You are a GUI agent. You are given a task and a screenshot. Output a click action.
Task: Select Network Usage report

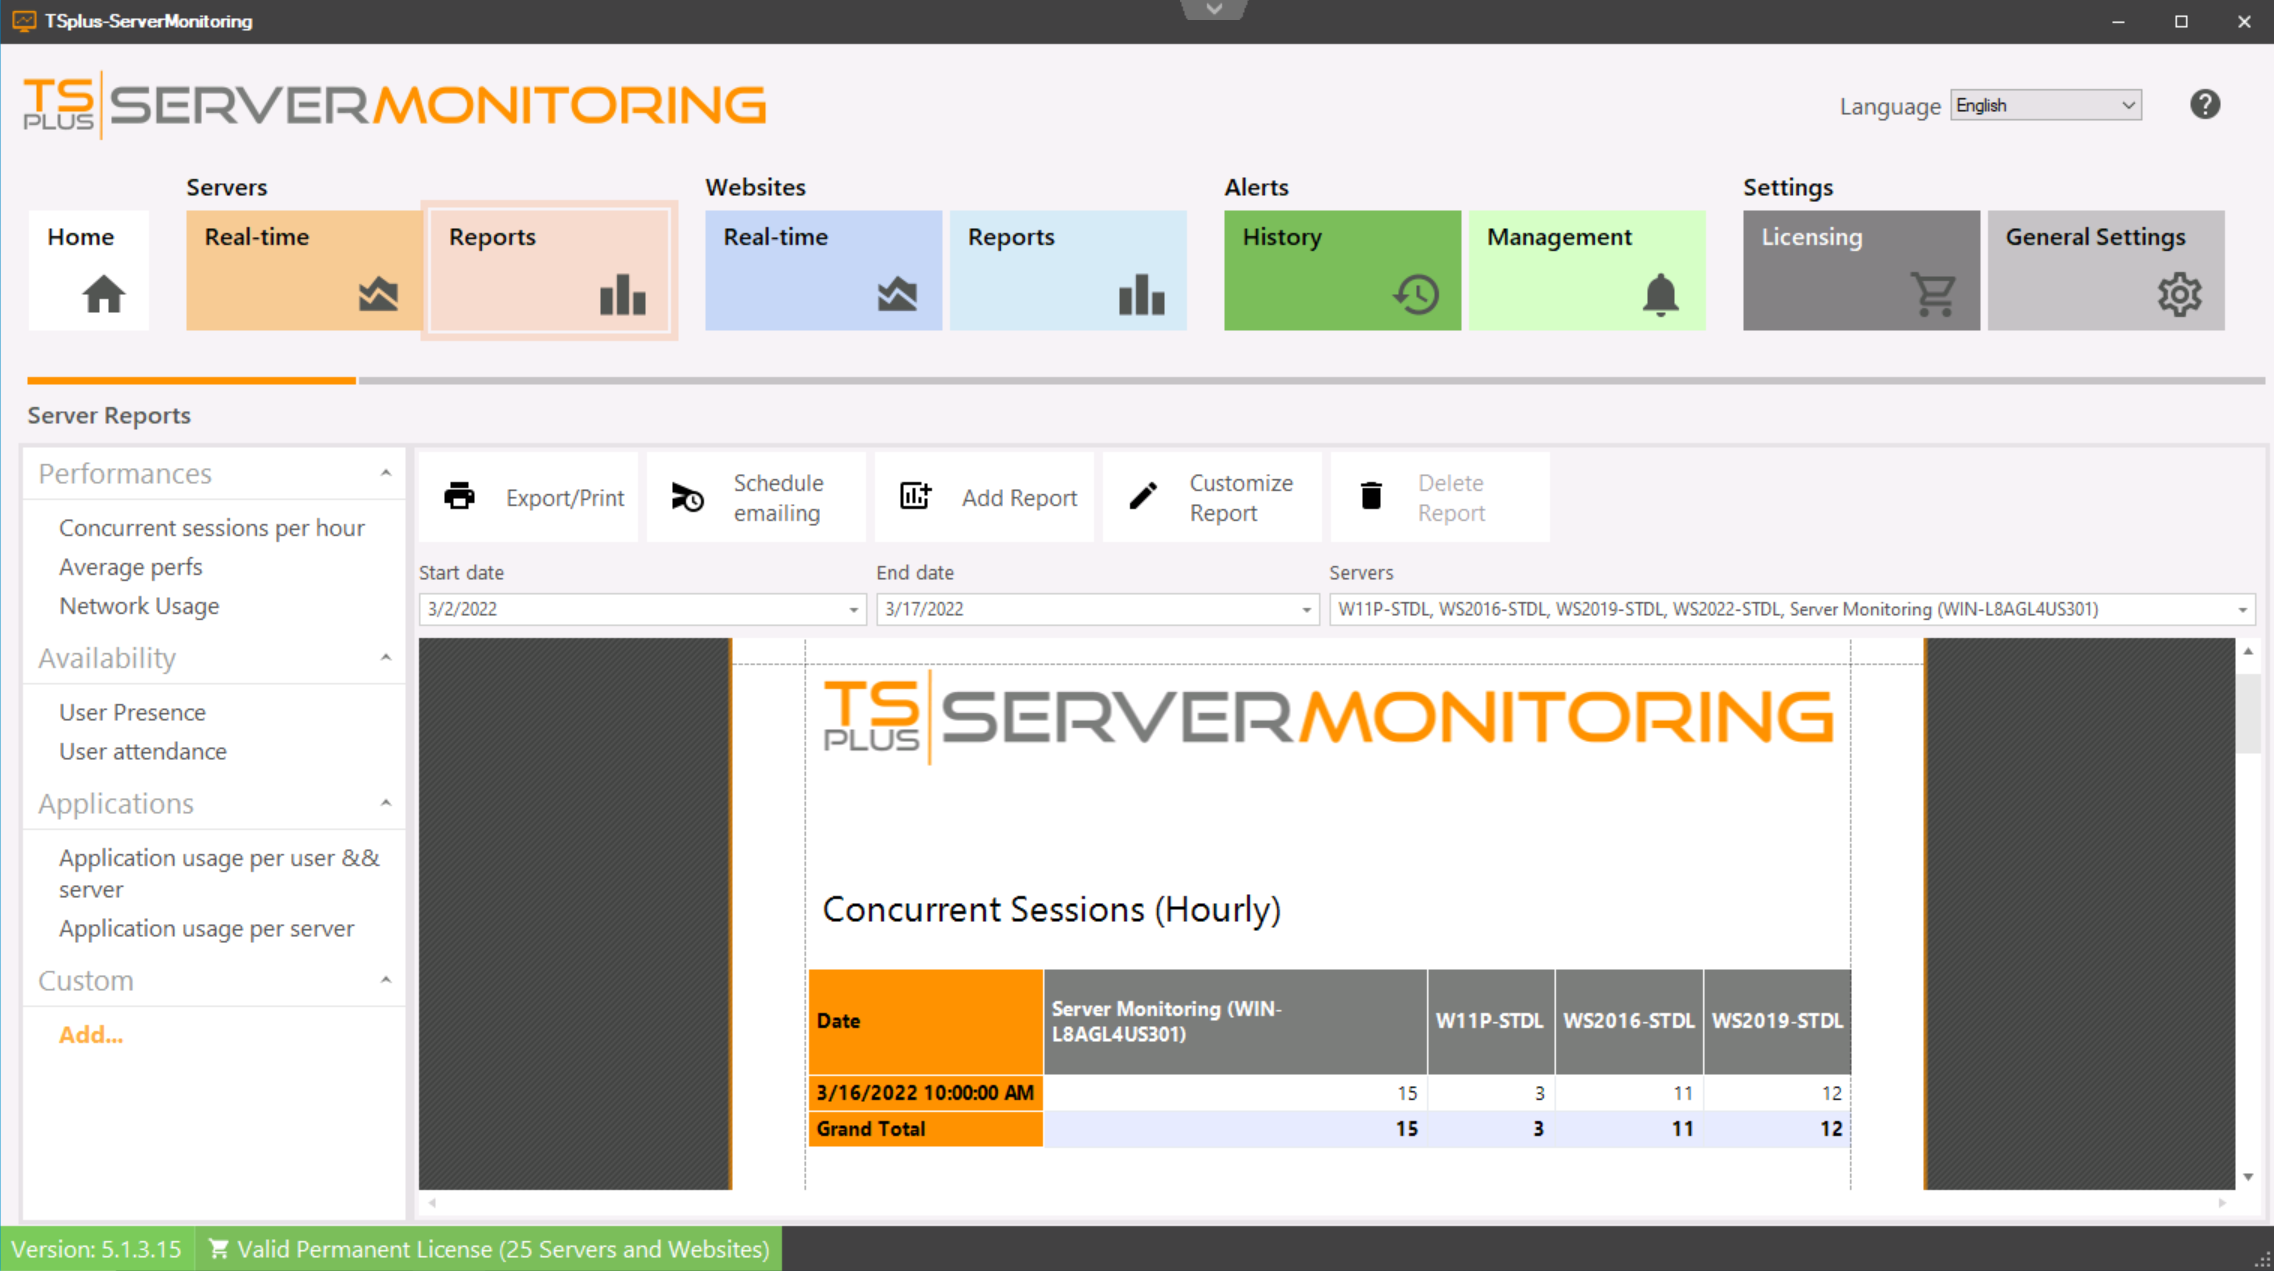pos(139,606)
